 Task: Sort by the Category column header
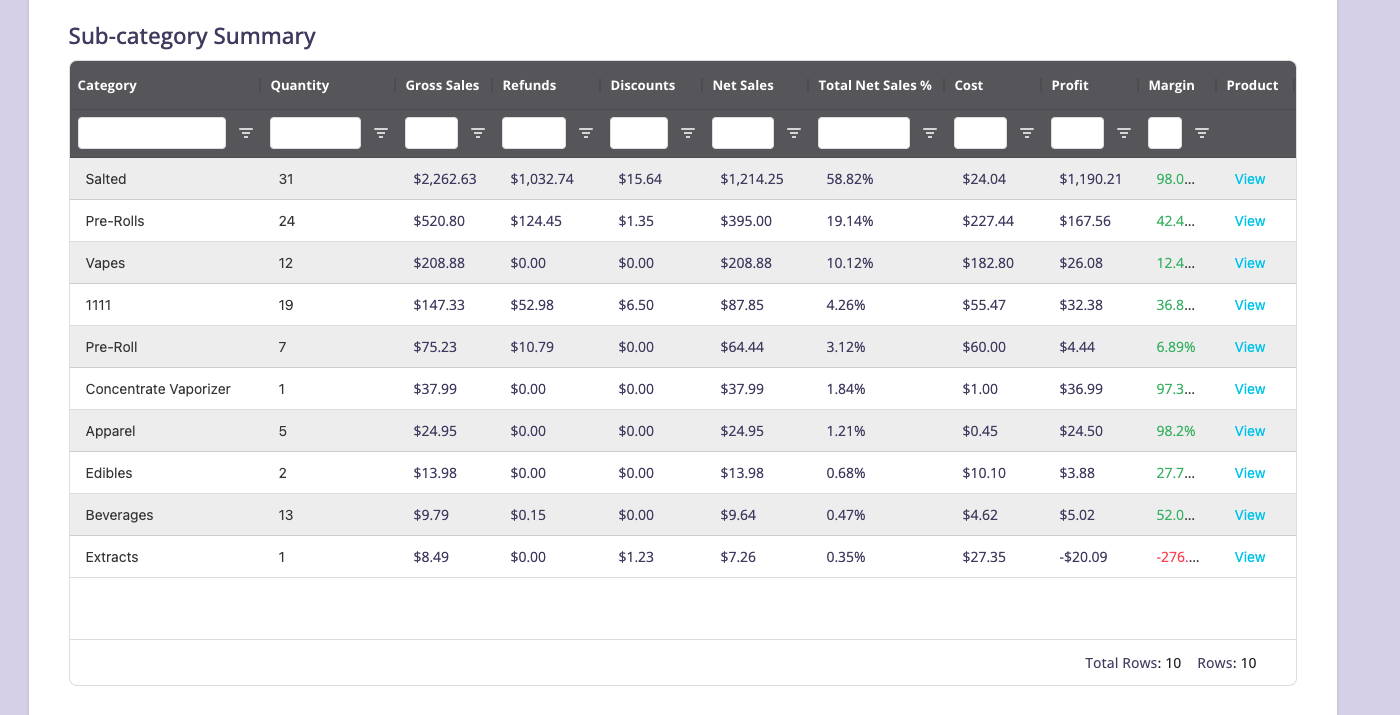107,86
